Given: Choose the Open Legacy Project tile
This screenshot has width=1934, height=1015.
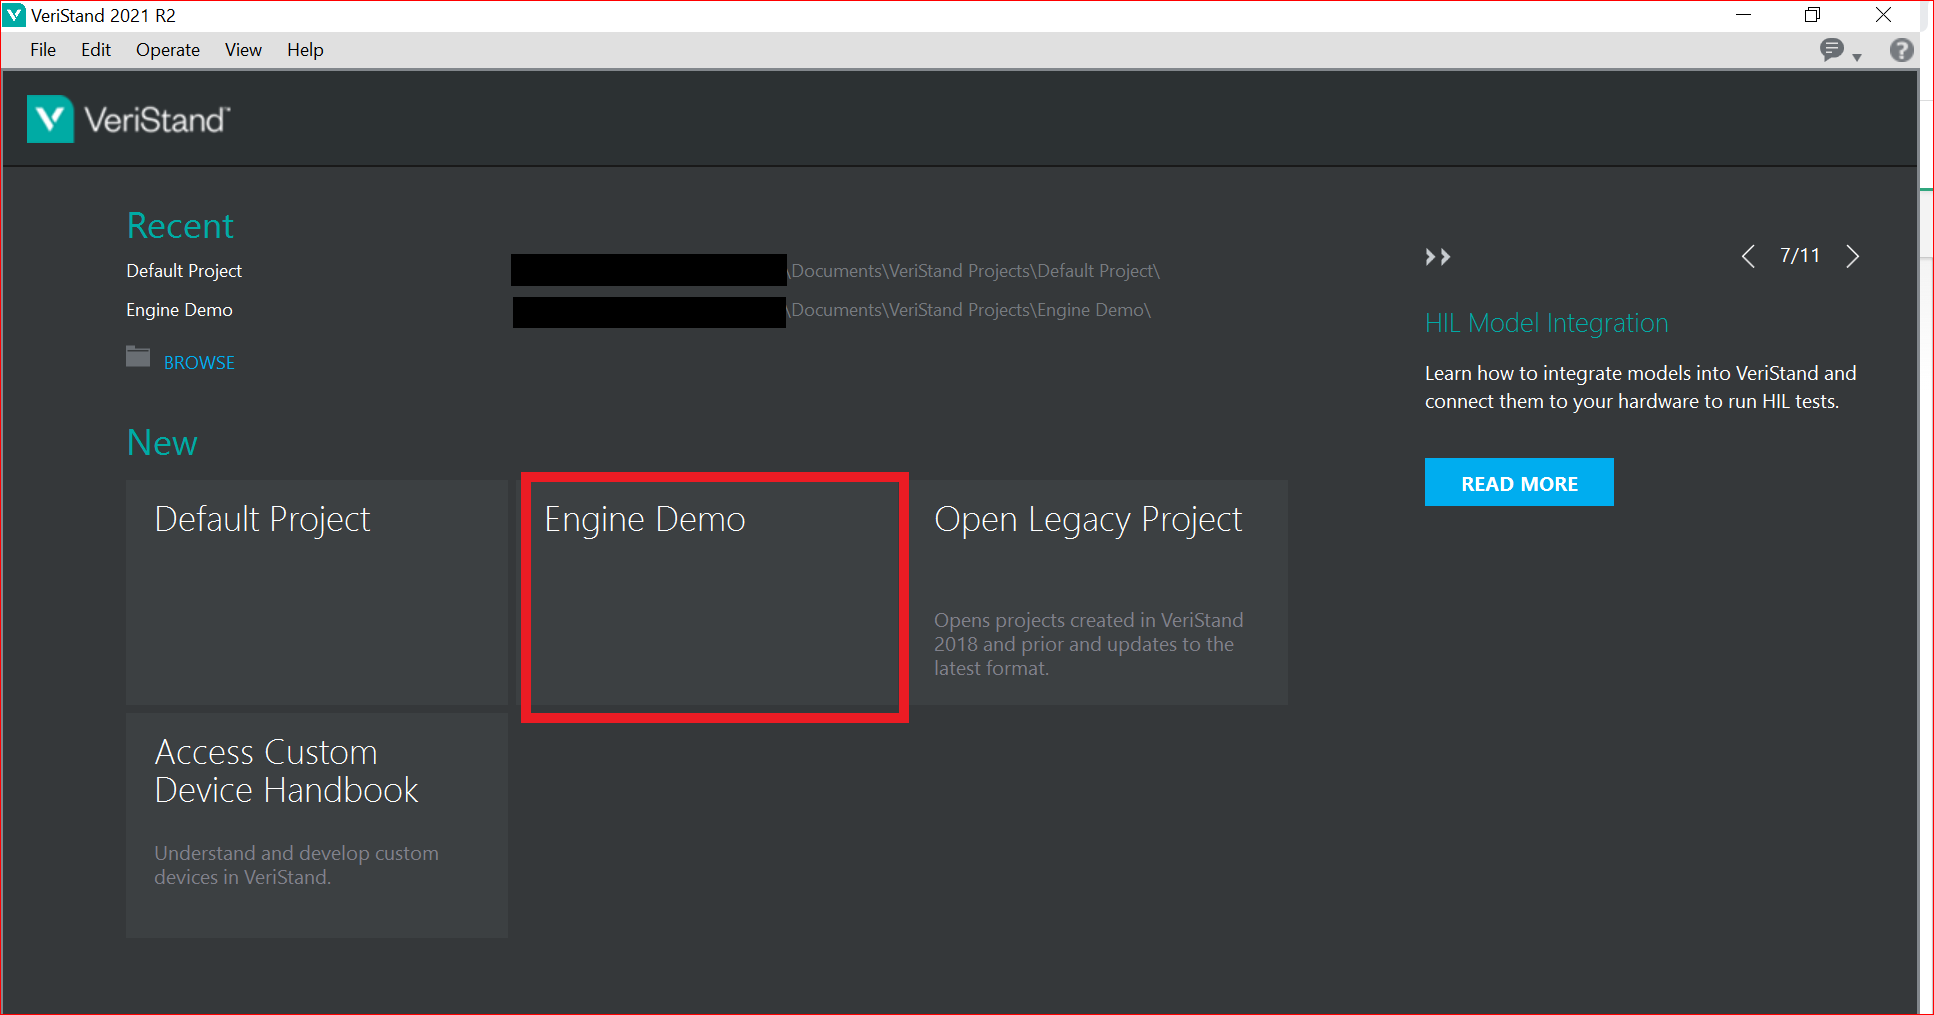Looking at the screenshot, I should point(1098,592).
